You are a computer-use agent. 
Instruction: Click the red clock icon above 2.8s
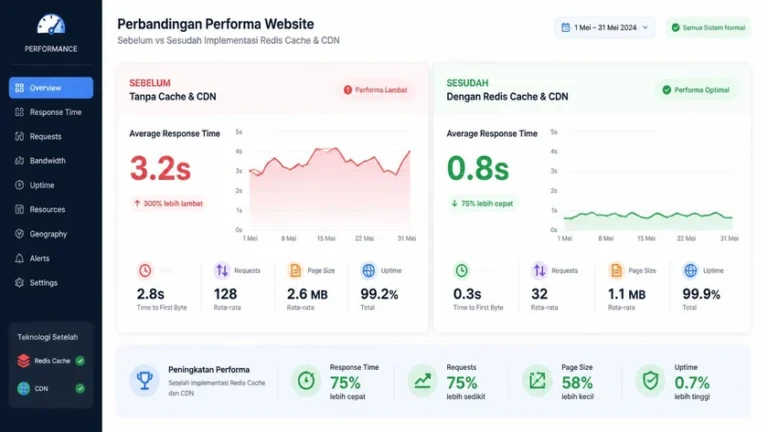click(145, 270)
